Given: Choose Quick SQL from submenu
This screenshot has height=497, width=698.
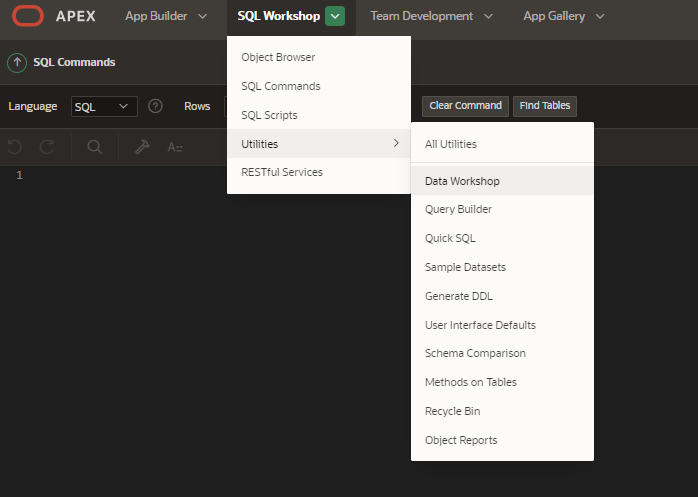Looking at the screenshot, I should point(502,238).
